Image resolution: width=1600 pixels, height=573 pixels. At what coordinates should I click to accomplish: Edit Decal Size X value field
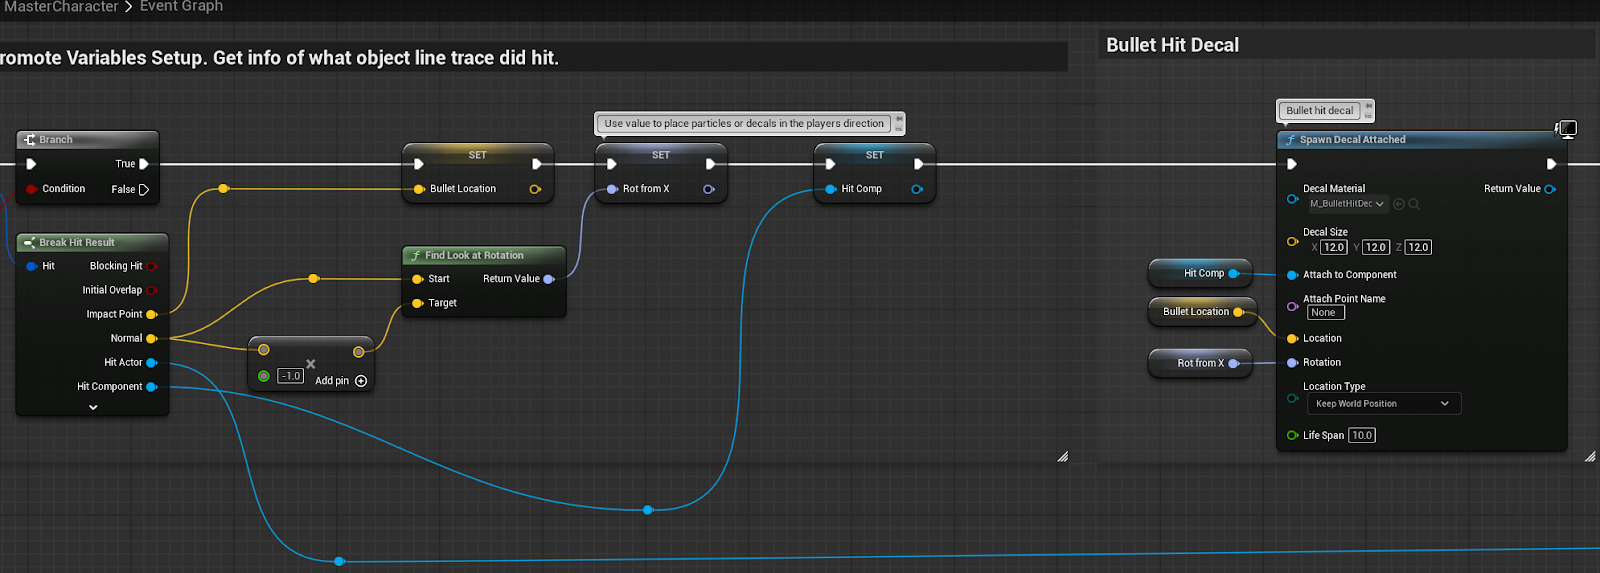click(1334, 247)
